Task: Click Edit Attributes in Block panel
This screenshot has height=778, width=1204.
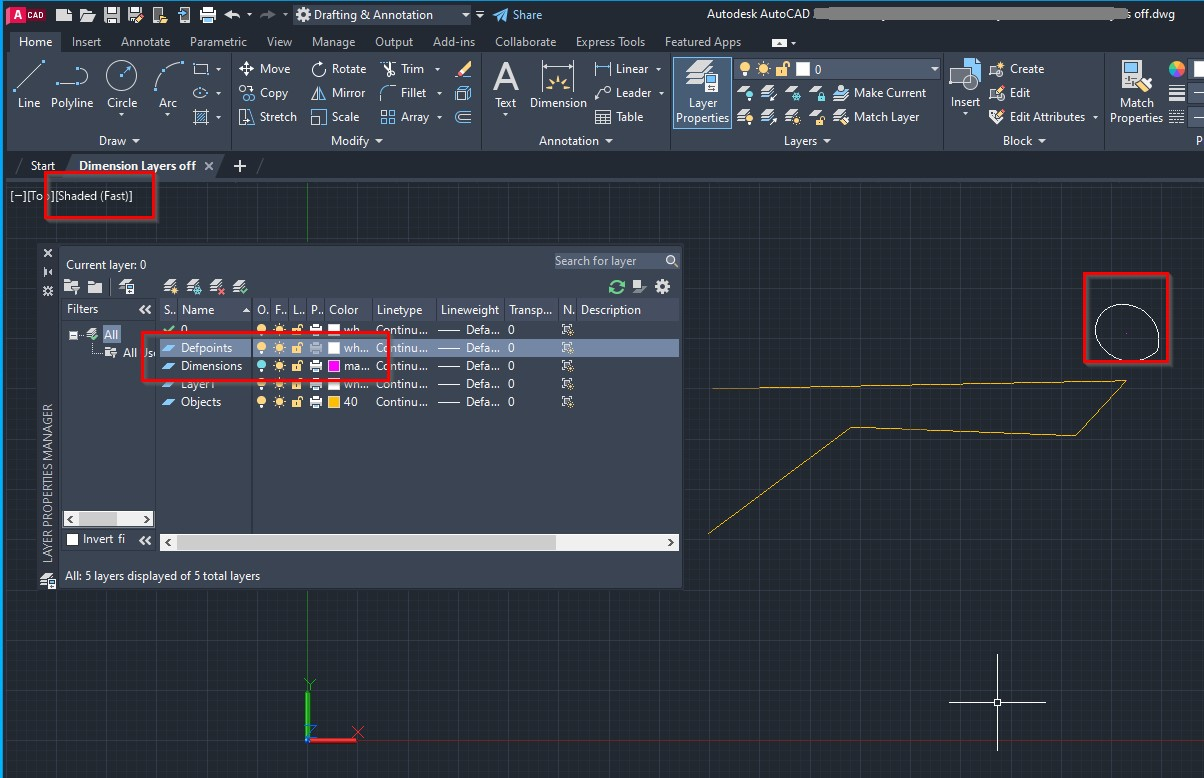Action: pos(1036,117)
